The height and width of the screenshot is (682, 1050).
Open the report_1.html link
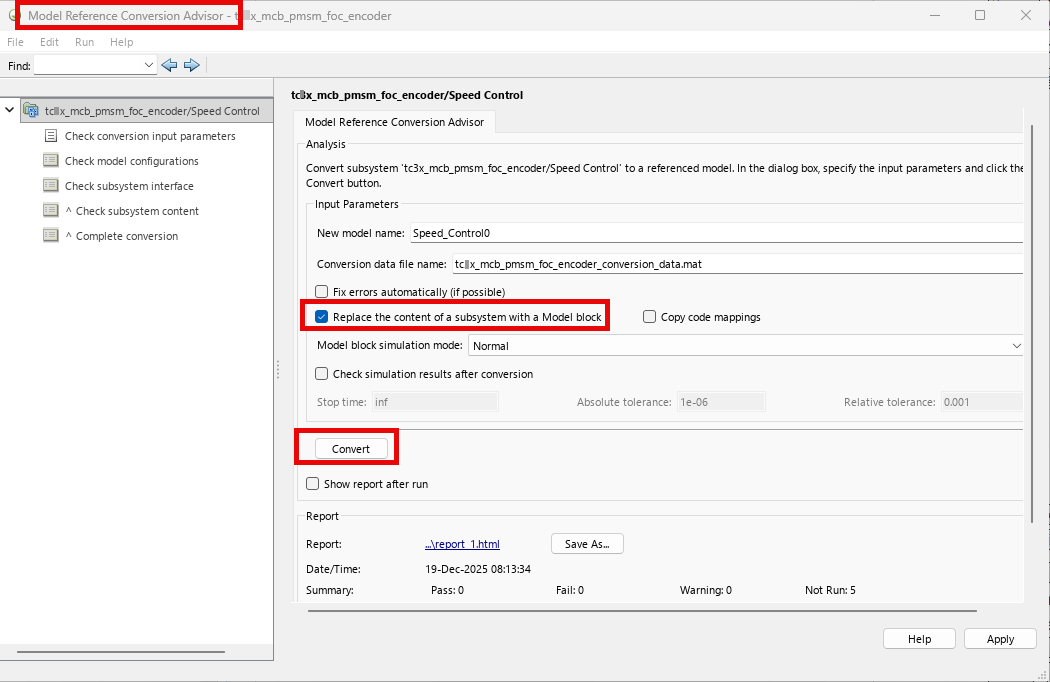click(462, 543)
